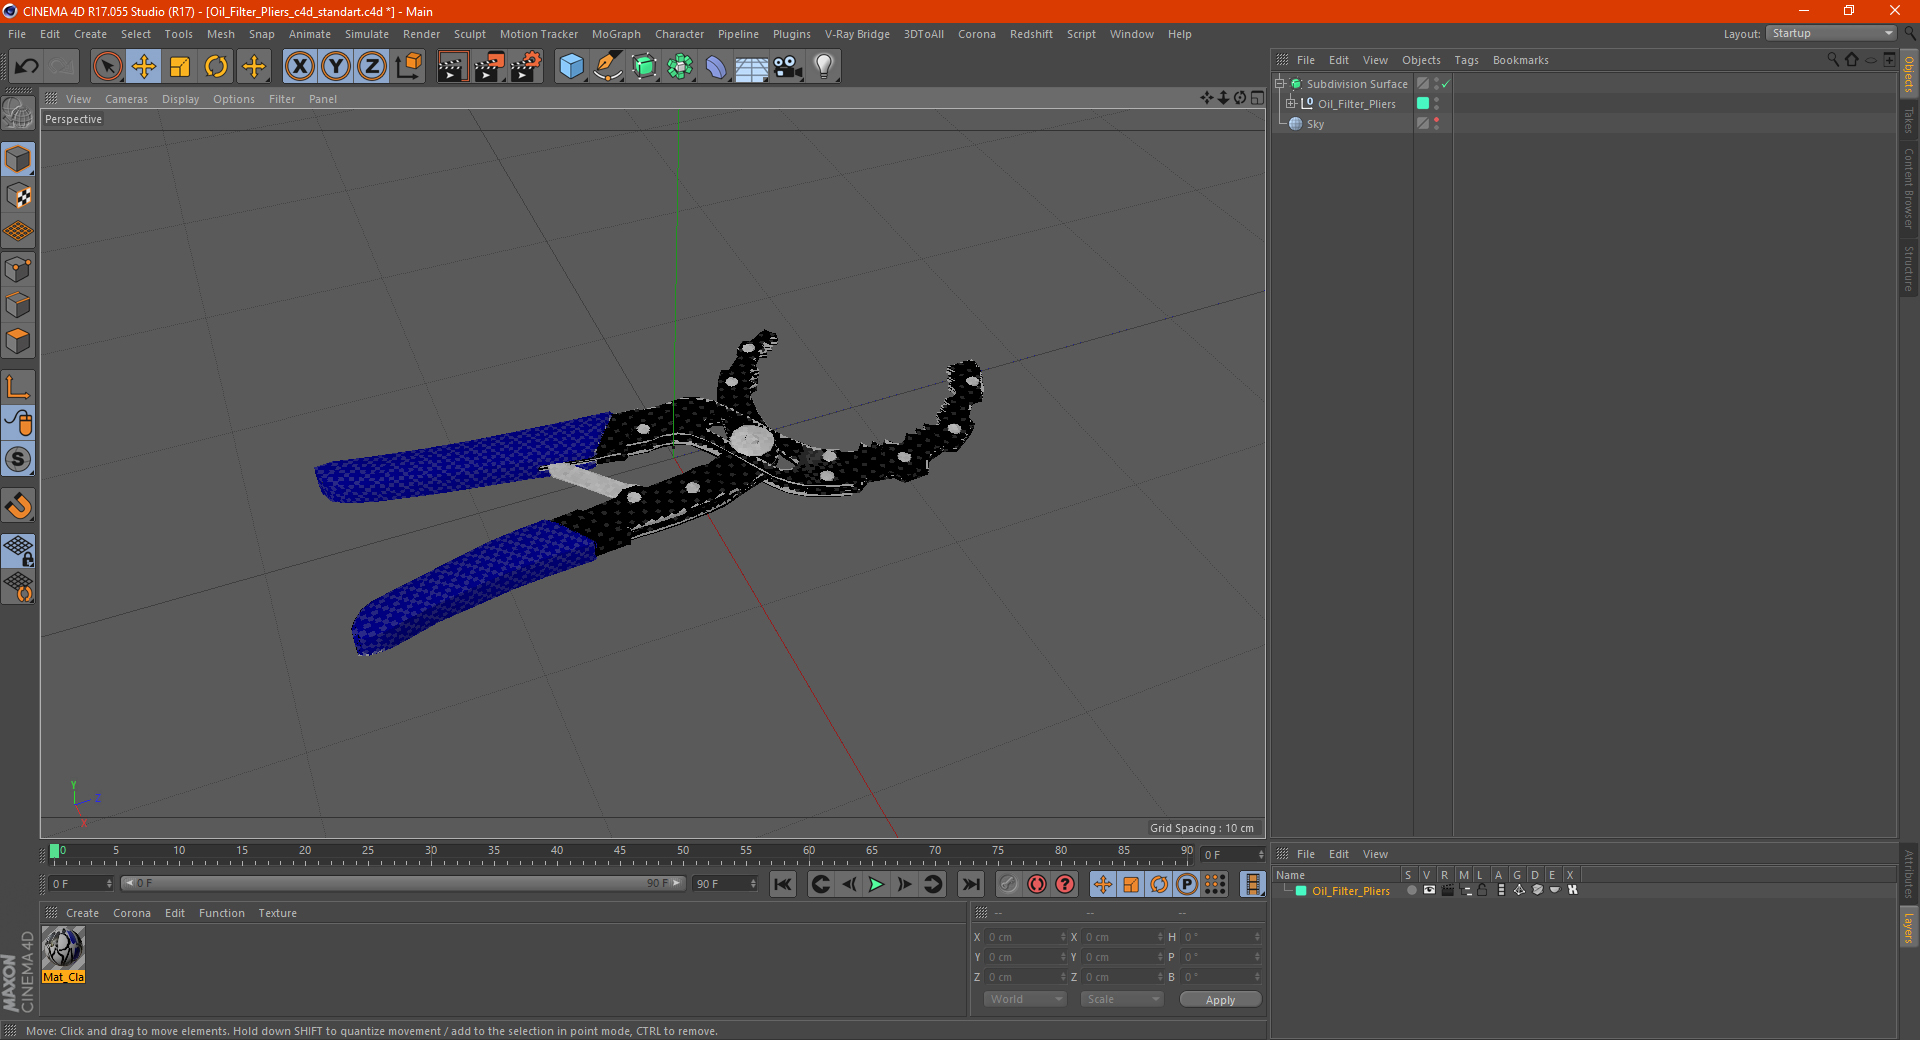This screenshot has width=1920, height=1040.
Task: Toggle Subdivision Surface enable checkmark
Action: tap(1446, 84)
